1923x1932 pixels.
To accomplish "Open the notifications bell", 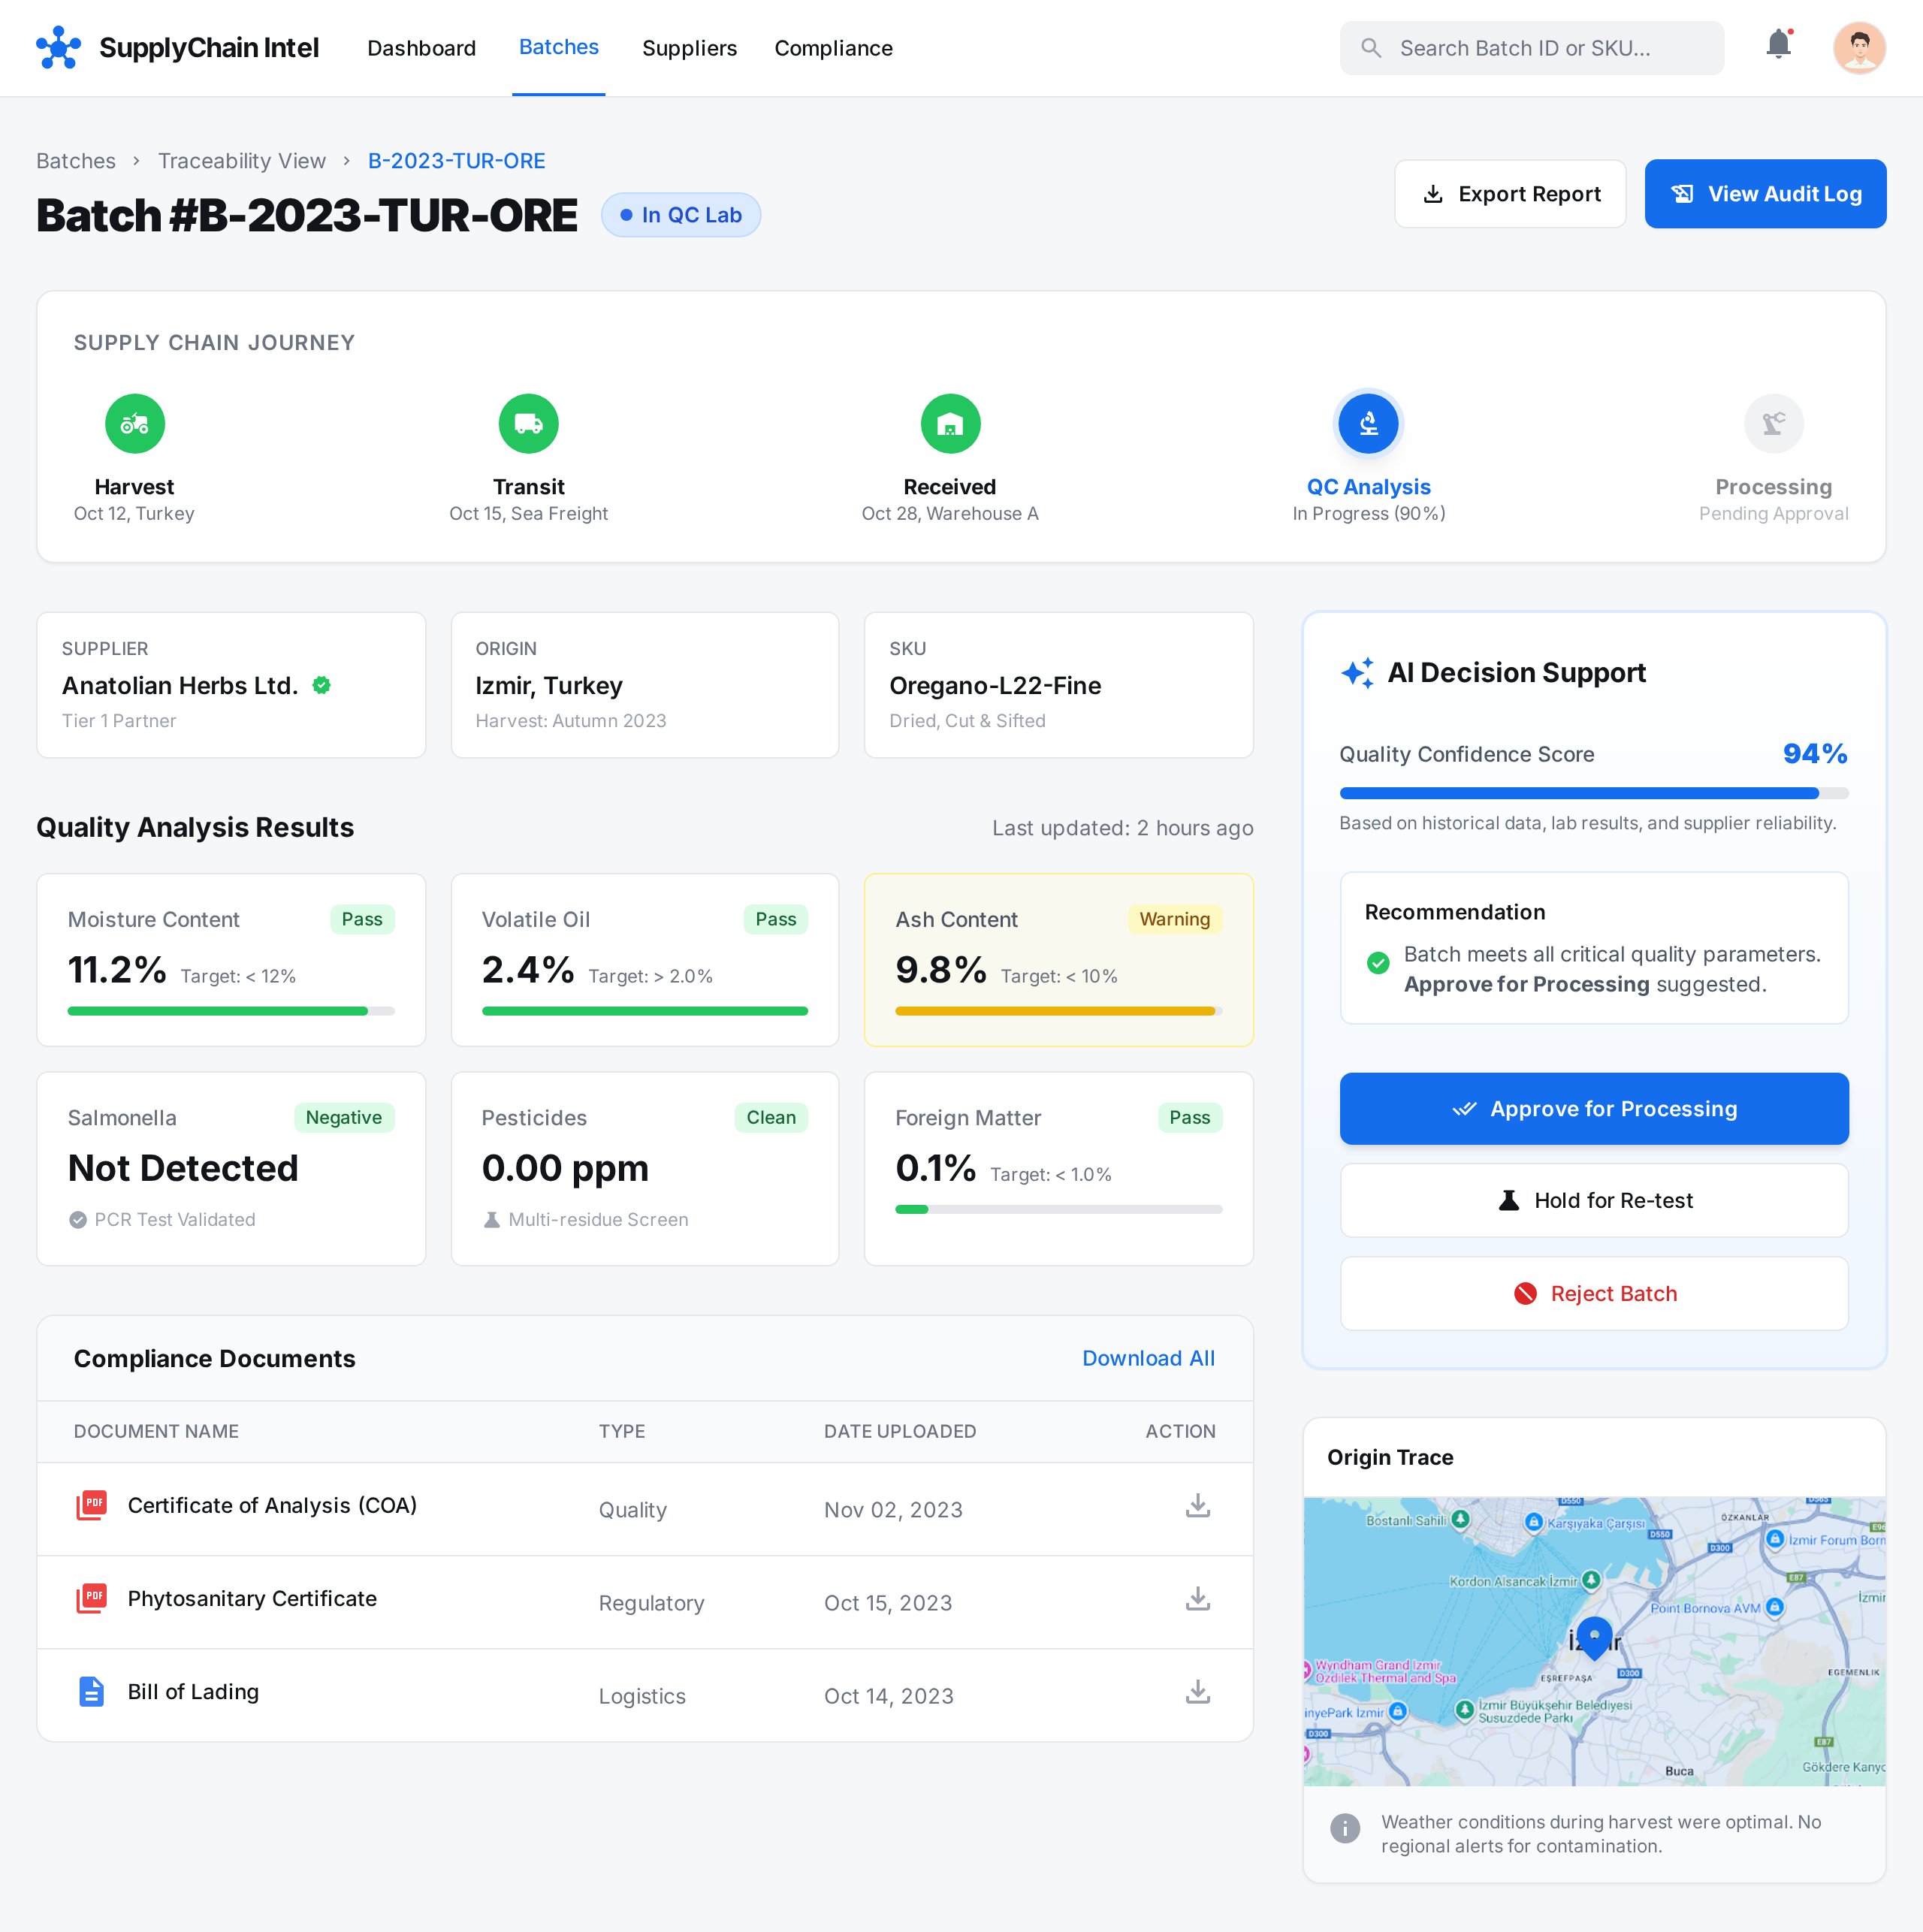I will [1778, 45].
